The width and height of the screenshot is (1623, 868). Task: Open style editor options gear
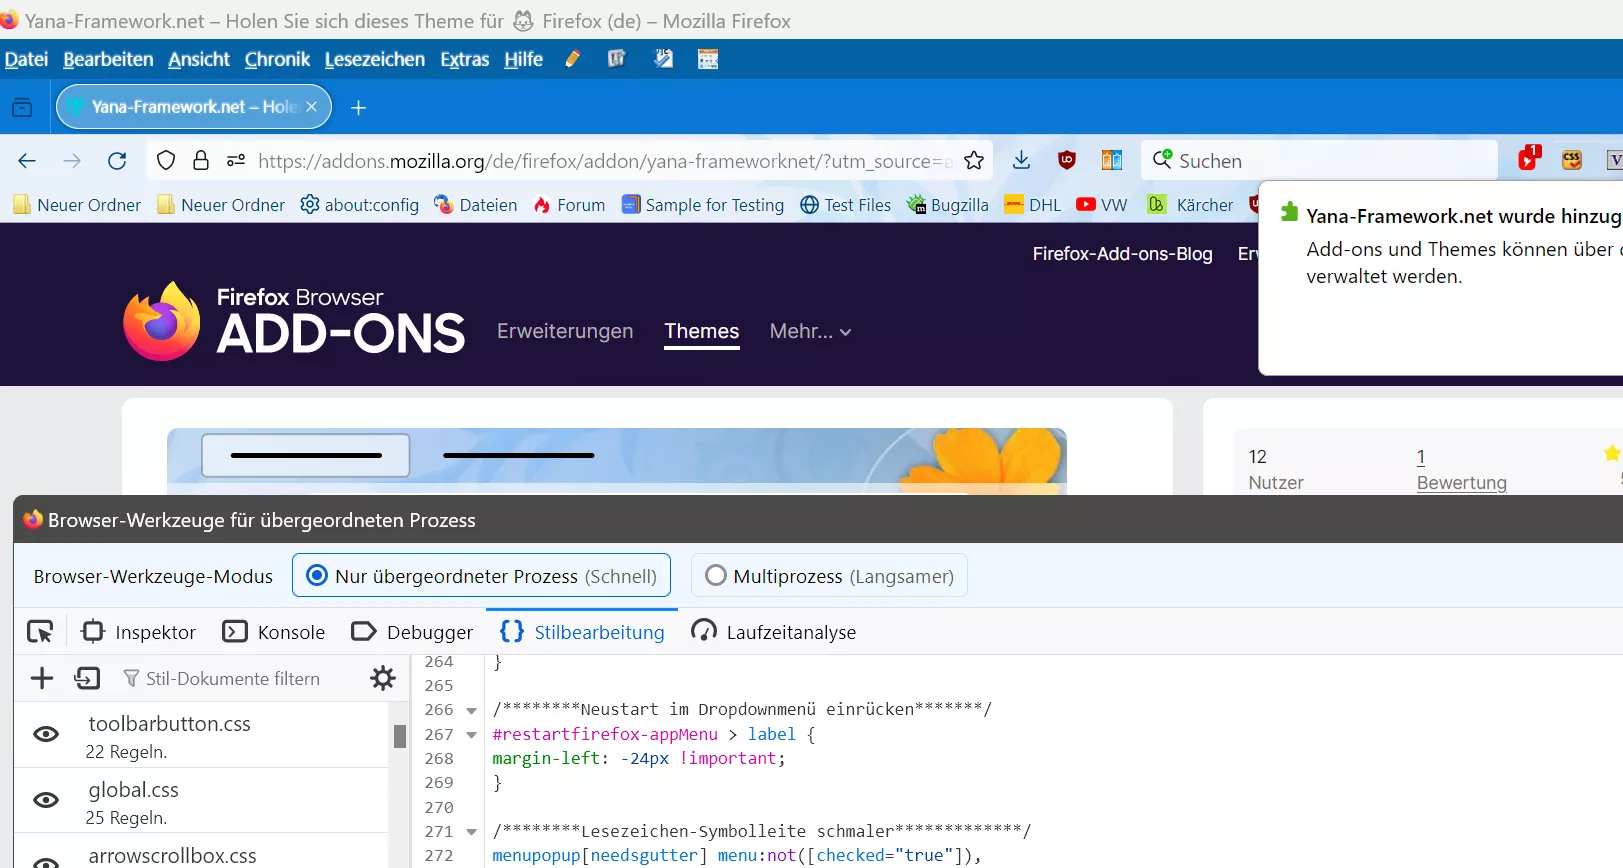tap(383, 679)
